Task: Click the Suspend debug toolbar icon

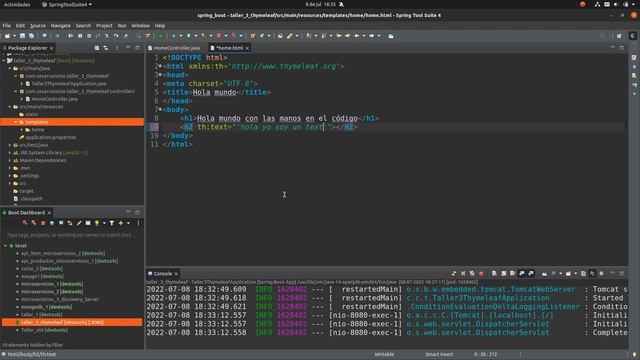Action: [x=80, y=36]
